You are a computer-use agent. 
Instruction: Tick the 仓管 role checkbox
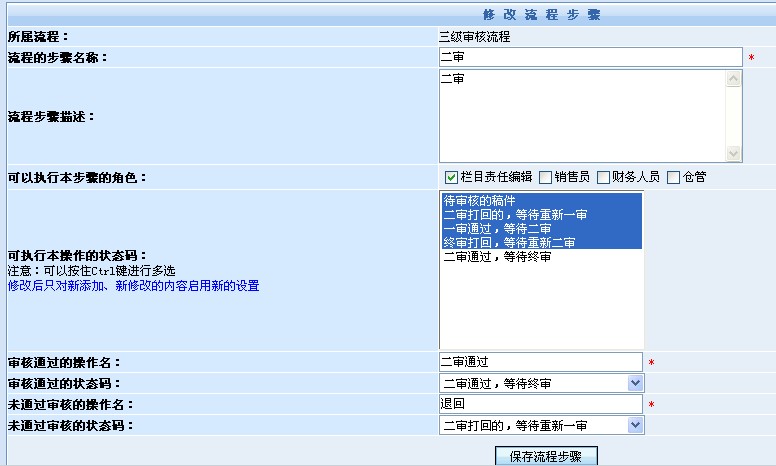pos(673,177)
